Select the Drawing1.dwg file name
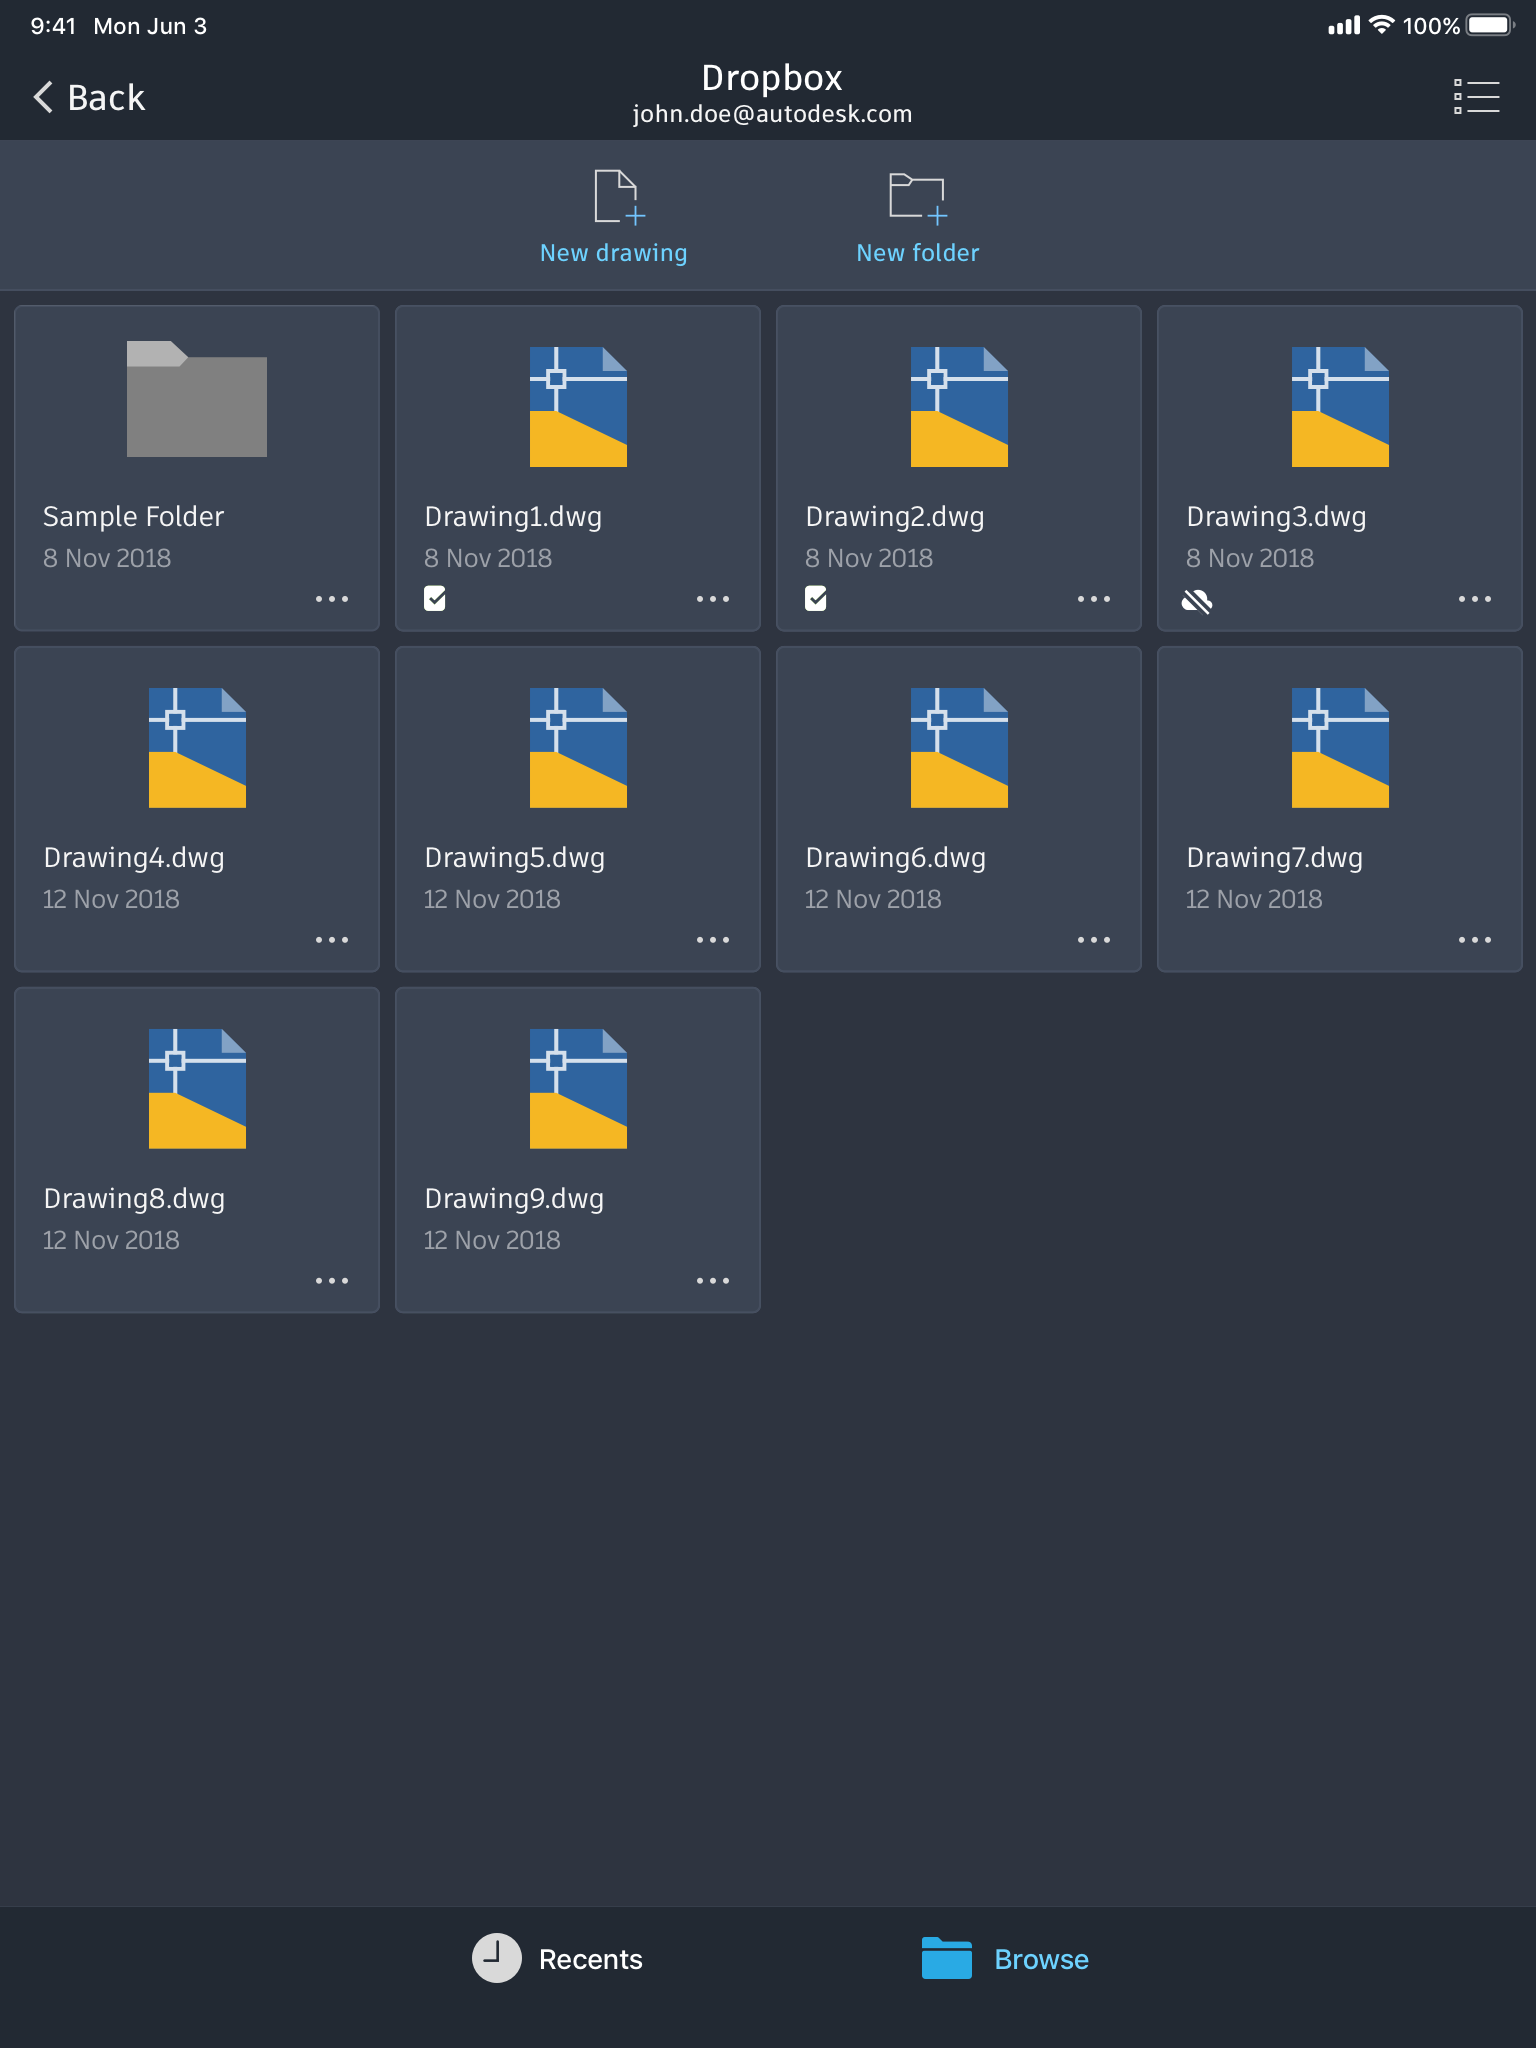The width and height of the screenshot is (1536, 2048). tap(513, 517)
